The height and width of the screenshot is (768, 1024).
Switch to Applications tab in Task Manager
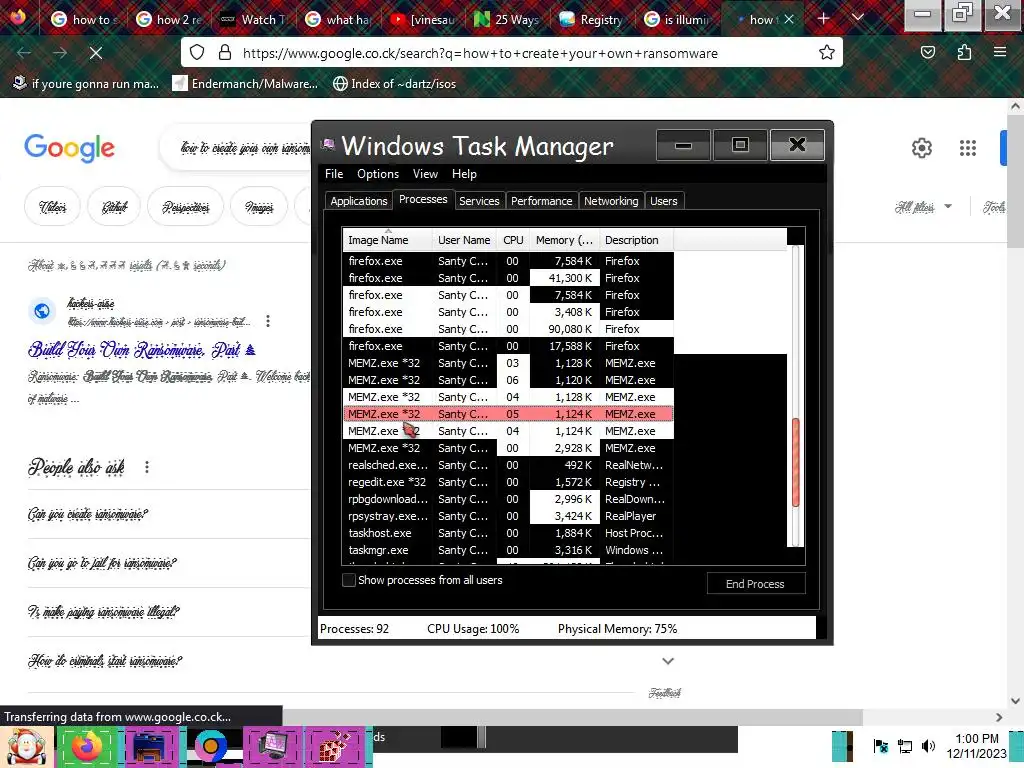click(359, 201)
